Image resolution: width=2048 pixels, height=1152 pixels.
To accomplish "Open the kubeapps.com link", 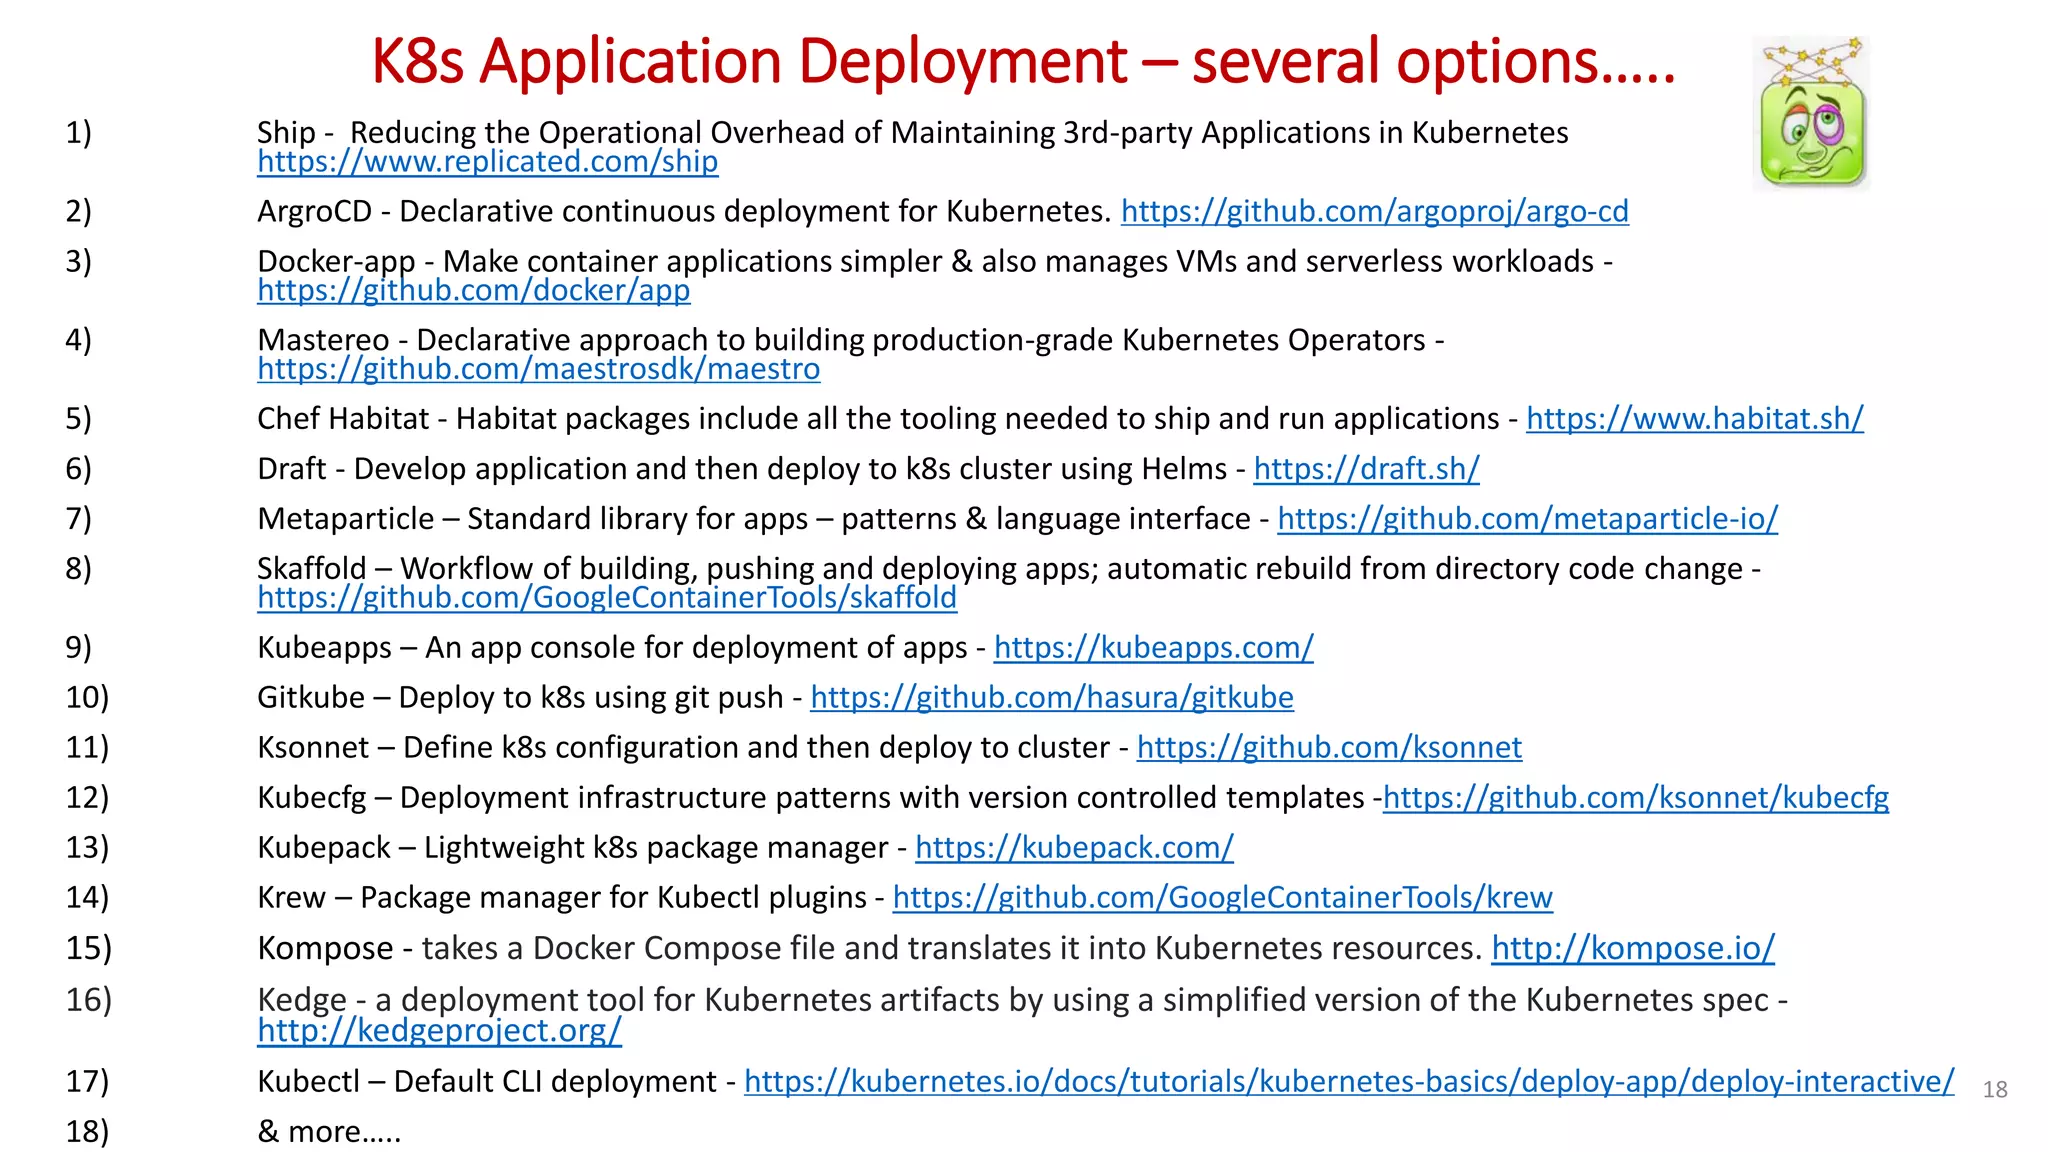I will click(x=1154, y=648).
